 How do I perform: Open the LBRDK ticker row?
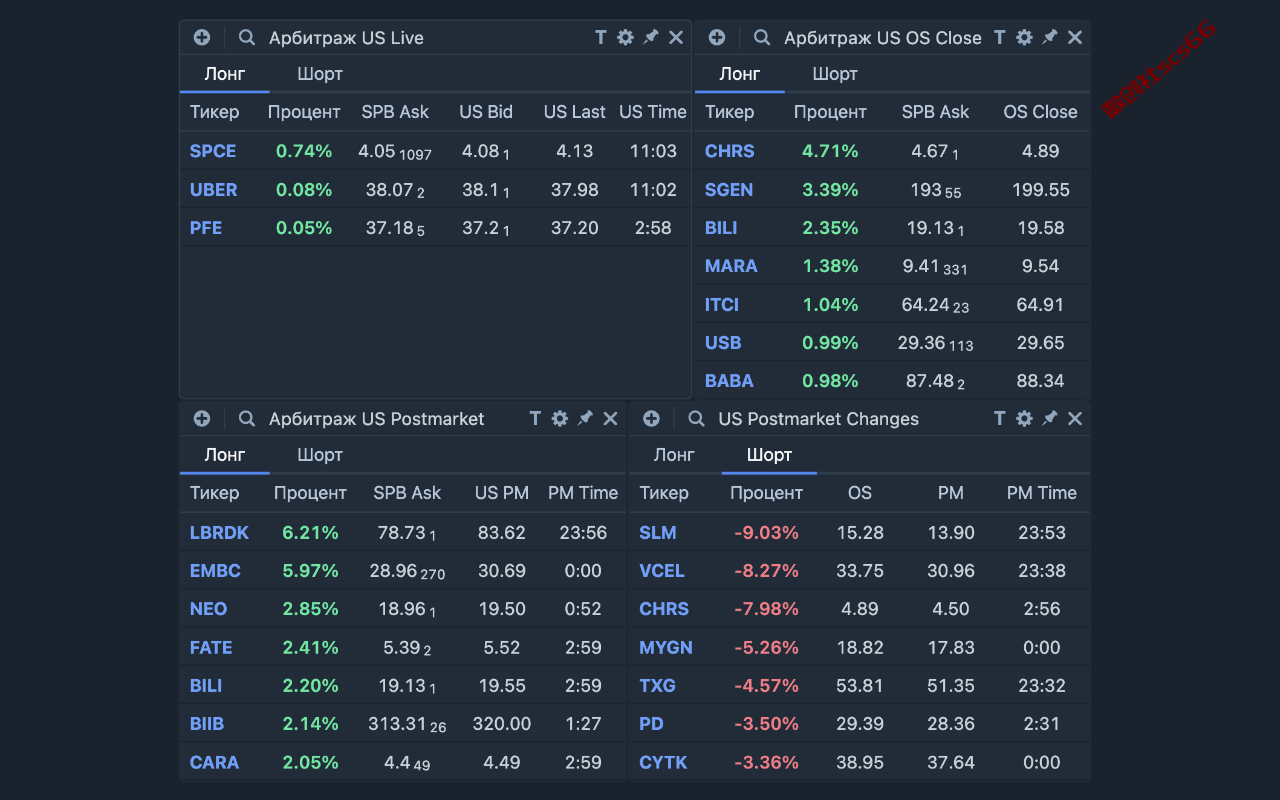pos(403,533)
